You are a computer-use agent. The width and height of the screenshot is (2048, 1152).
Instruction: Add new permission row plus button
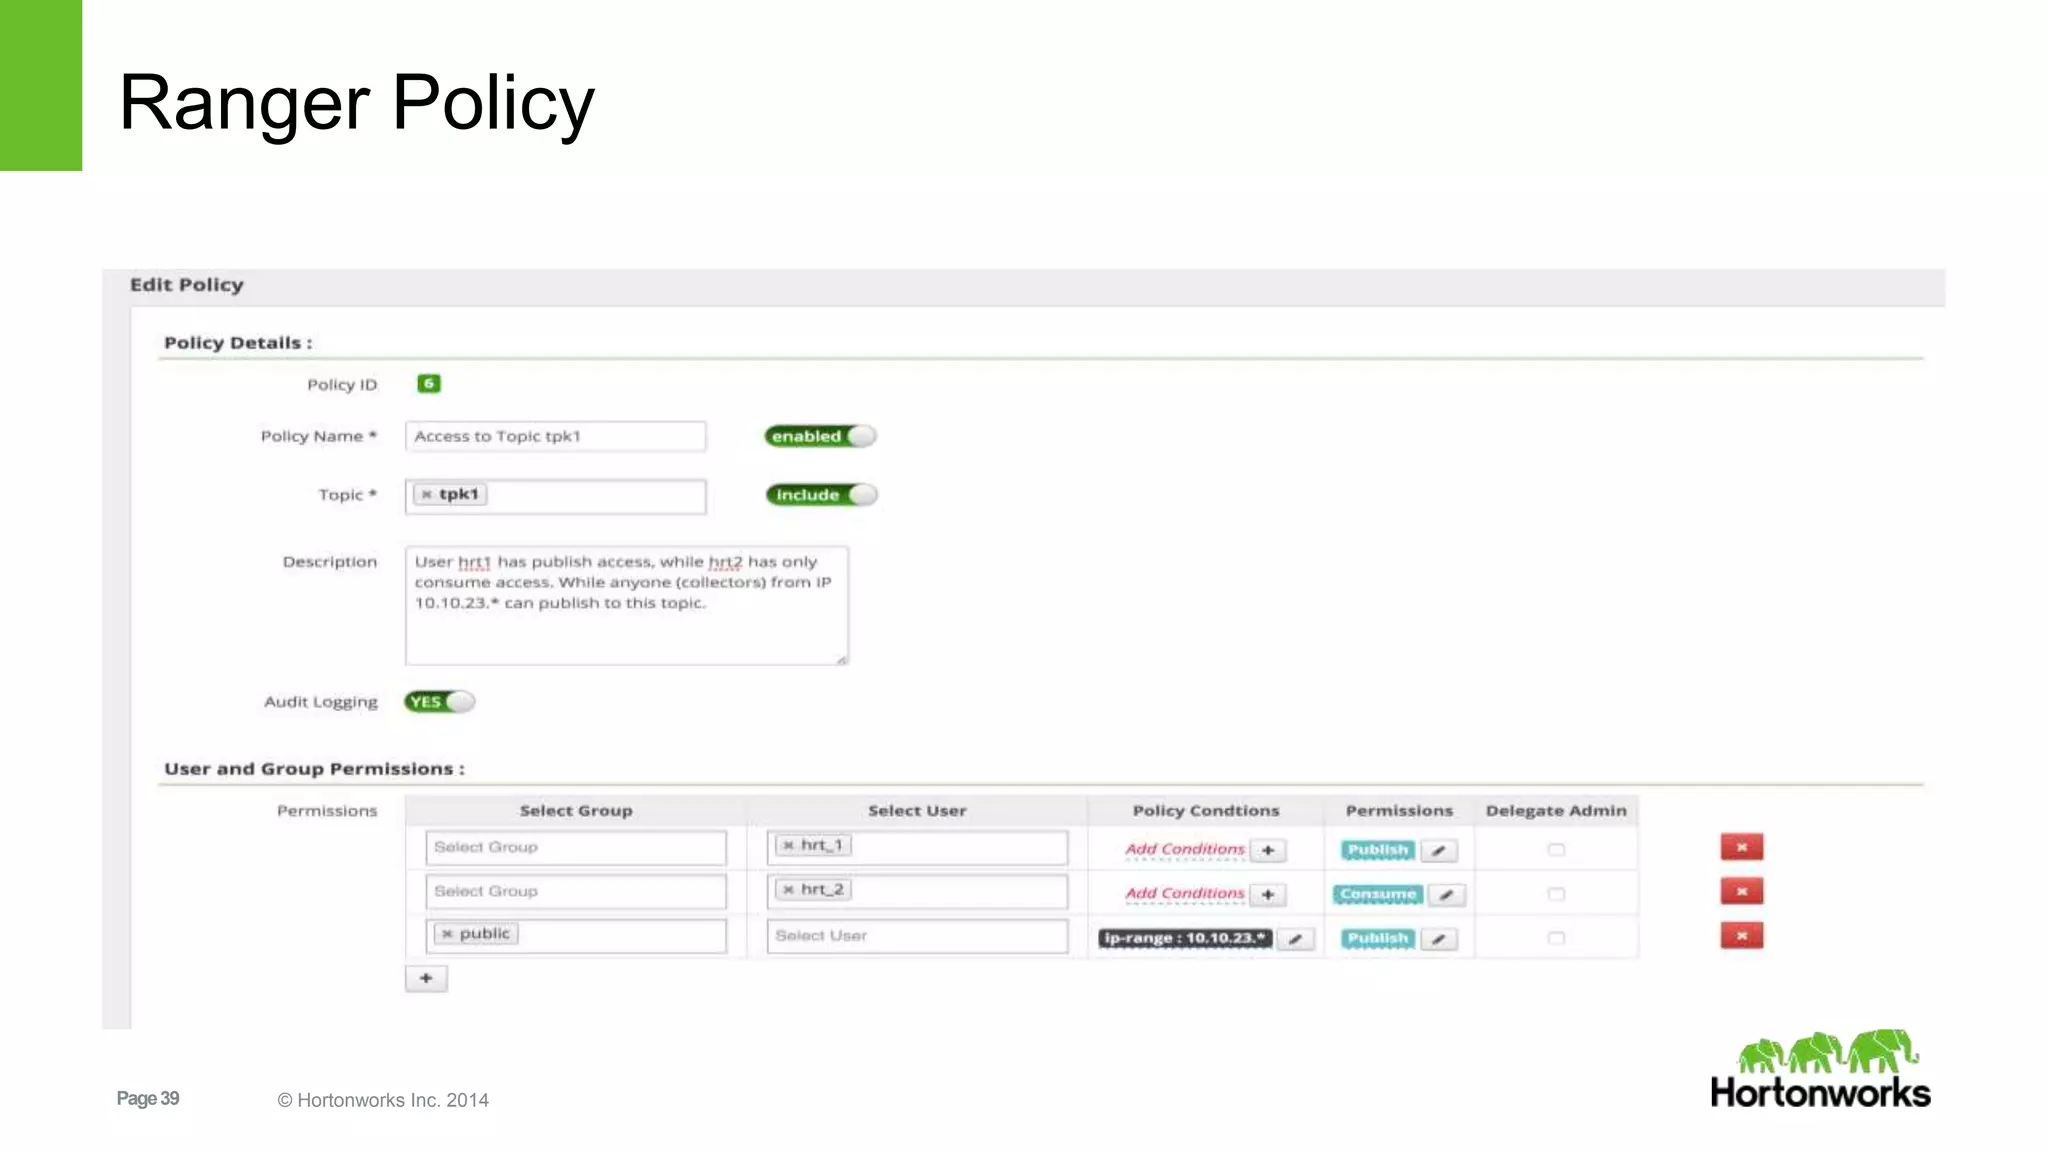pyautogui.click(x=426, y=978)
